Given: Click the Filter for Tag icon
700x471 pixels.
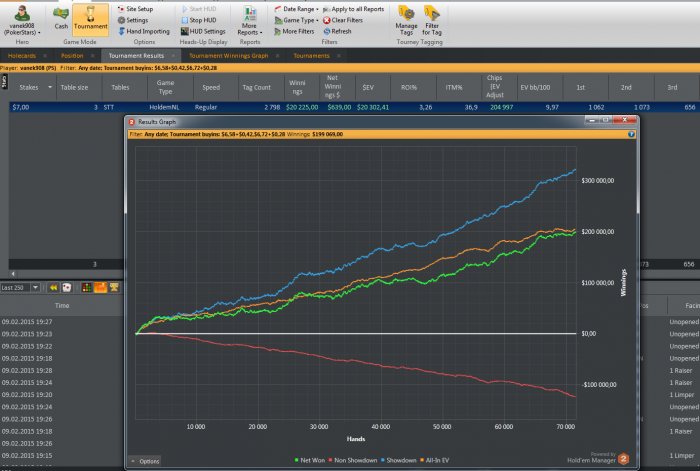Looking at the screenshot, I should tap(433, 19).
